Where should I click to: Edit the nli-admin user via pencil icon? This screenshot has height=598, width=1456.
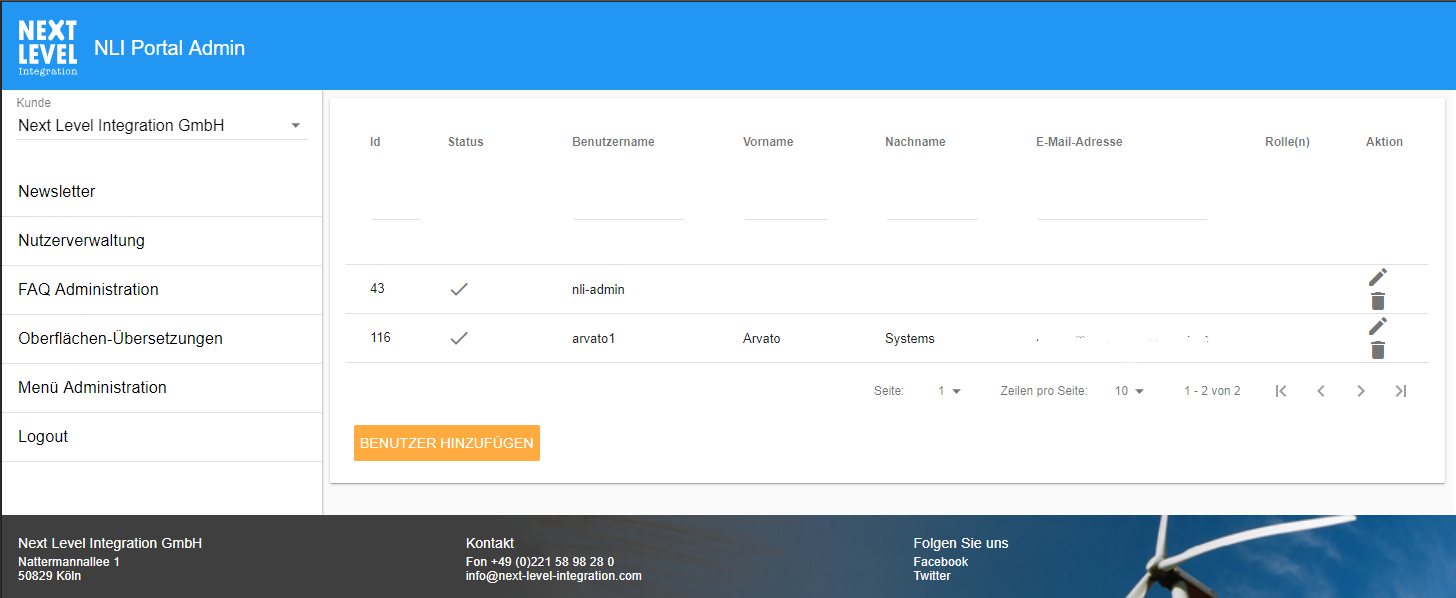[x=1378, y=277]
